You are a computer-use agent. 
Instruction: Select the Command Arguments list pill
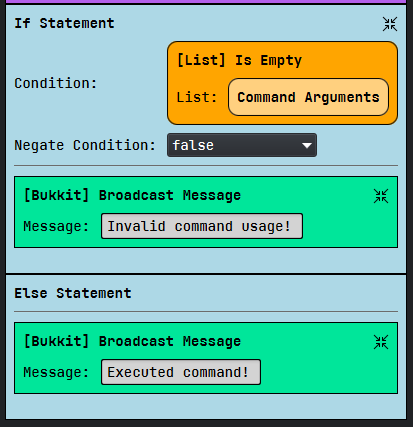pyautogui.click(x=308, y=97)
